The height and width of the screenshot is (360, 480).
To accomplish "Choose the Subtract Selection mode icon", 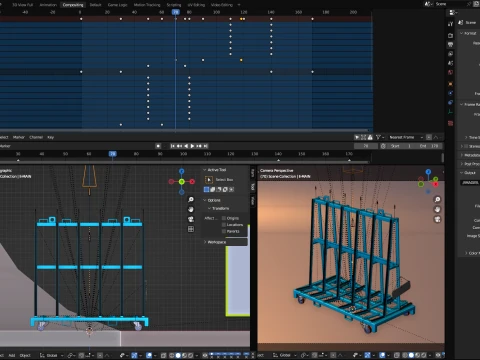I will (x=219, y=189).
